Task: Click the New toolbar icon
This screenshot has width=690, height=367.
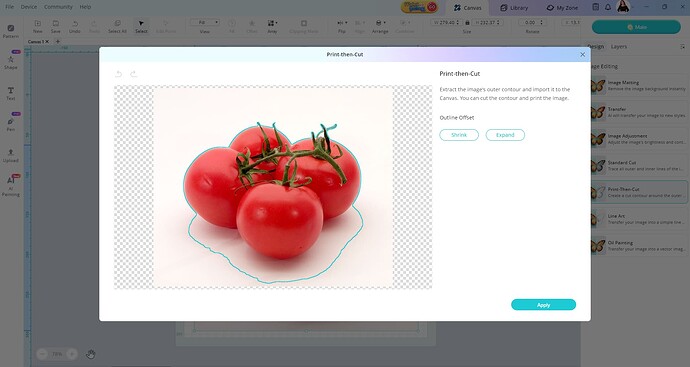Action: point(38,26)
